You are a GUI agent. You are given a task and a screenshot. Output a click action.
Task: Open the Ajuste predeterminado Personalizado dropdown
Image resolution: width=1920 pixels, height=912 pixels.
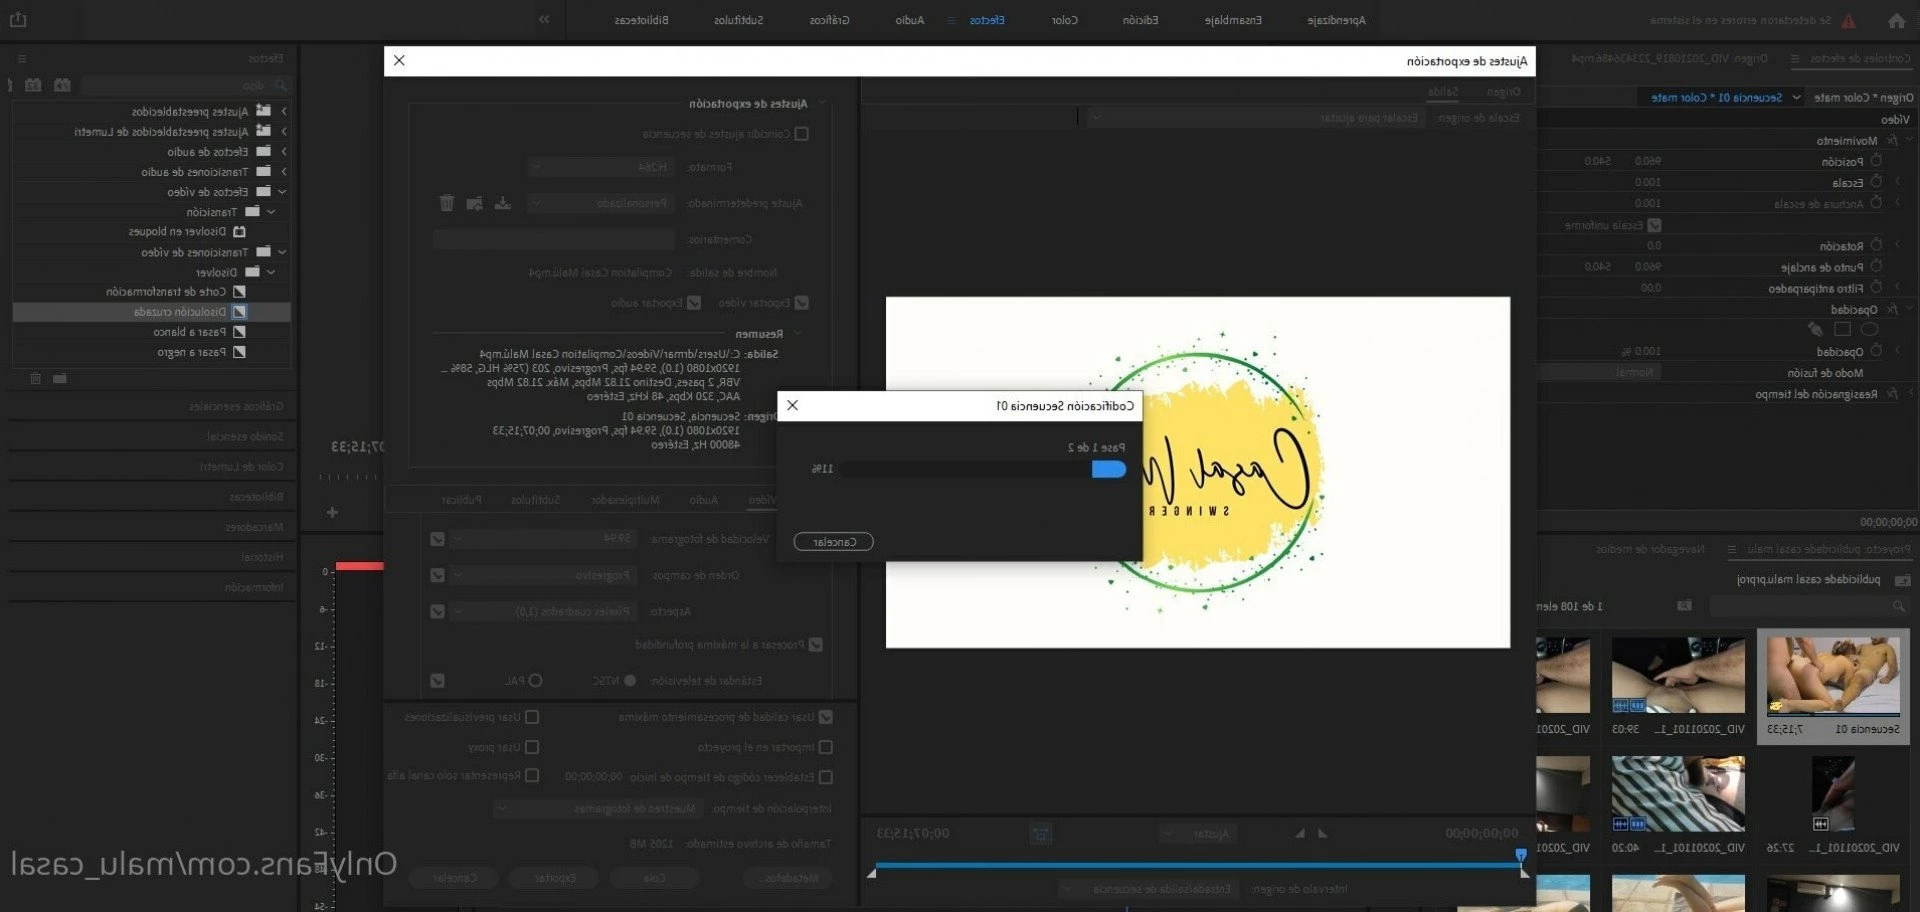(x=601, y=203)
